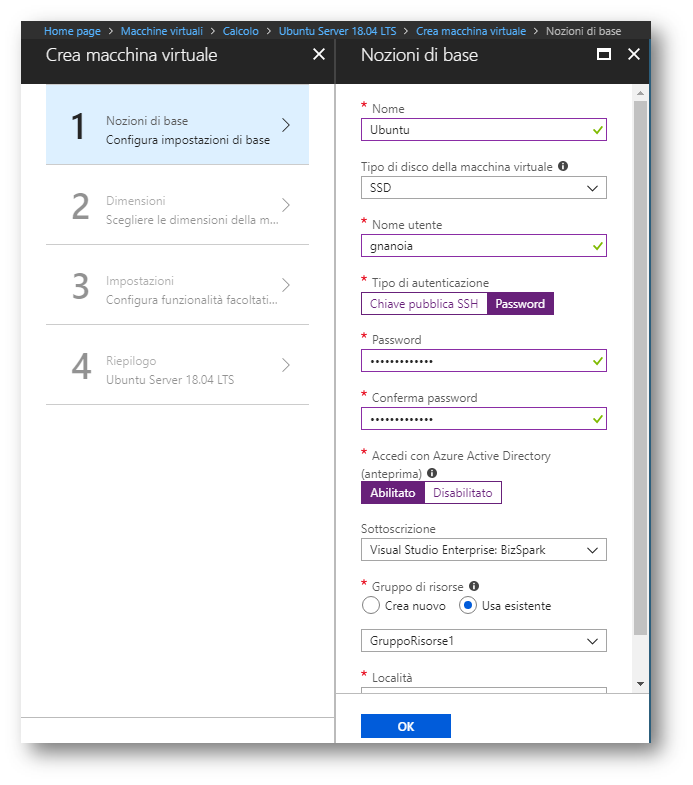
Task: Click the Nome utente input field
Action: (484, 246)
